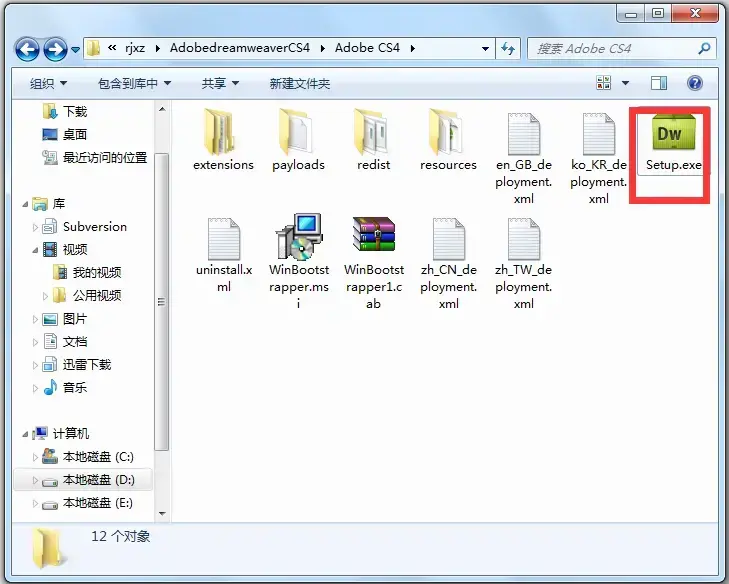Select 计算机 in the tree
The image size is (729, 584).
click(71, 433)
